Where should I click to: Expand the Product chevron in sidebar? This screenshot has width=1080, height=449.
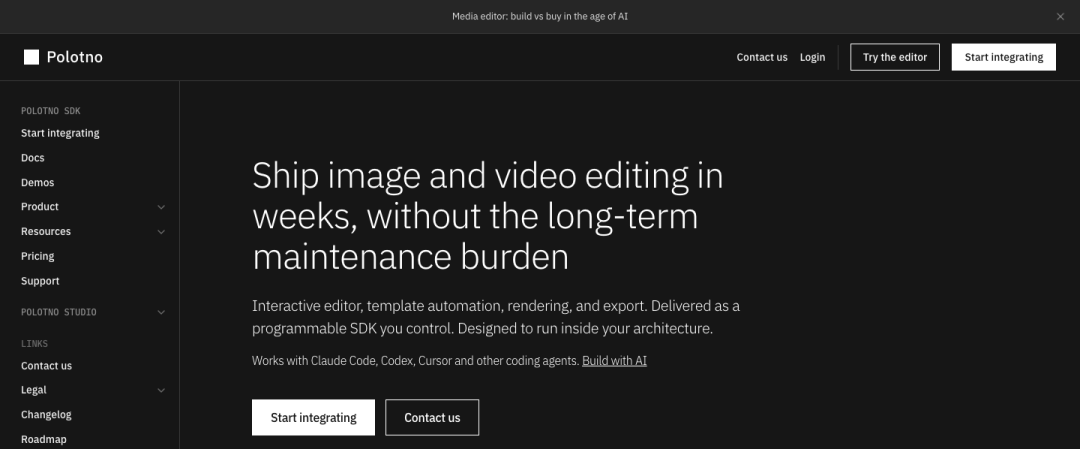click(x=161, y=207)
